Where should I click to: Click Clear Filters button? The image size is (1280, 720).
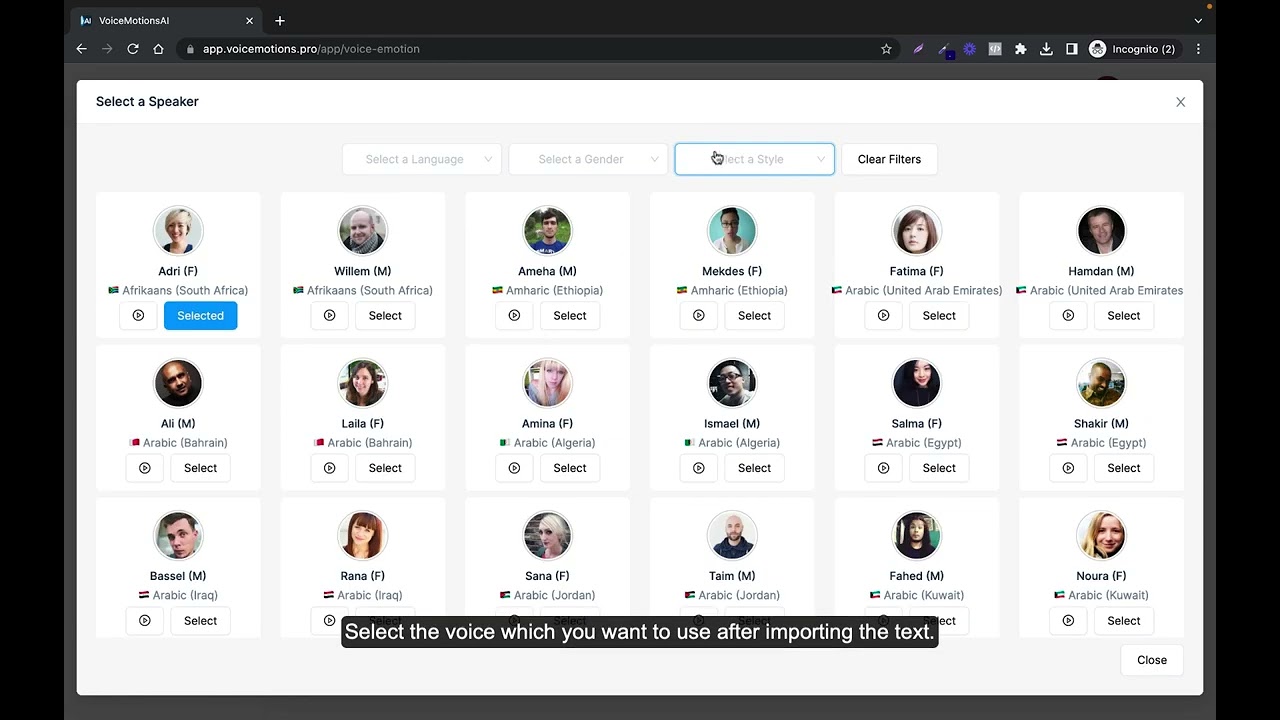[x=889, y=159]
